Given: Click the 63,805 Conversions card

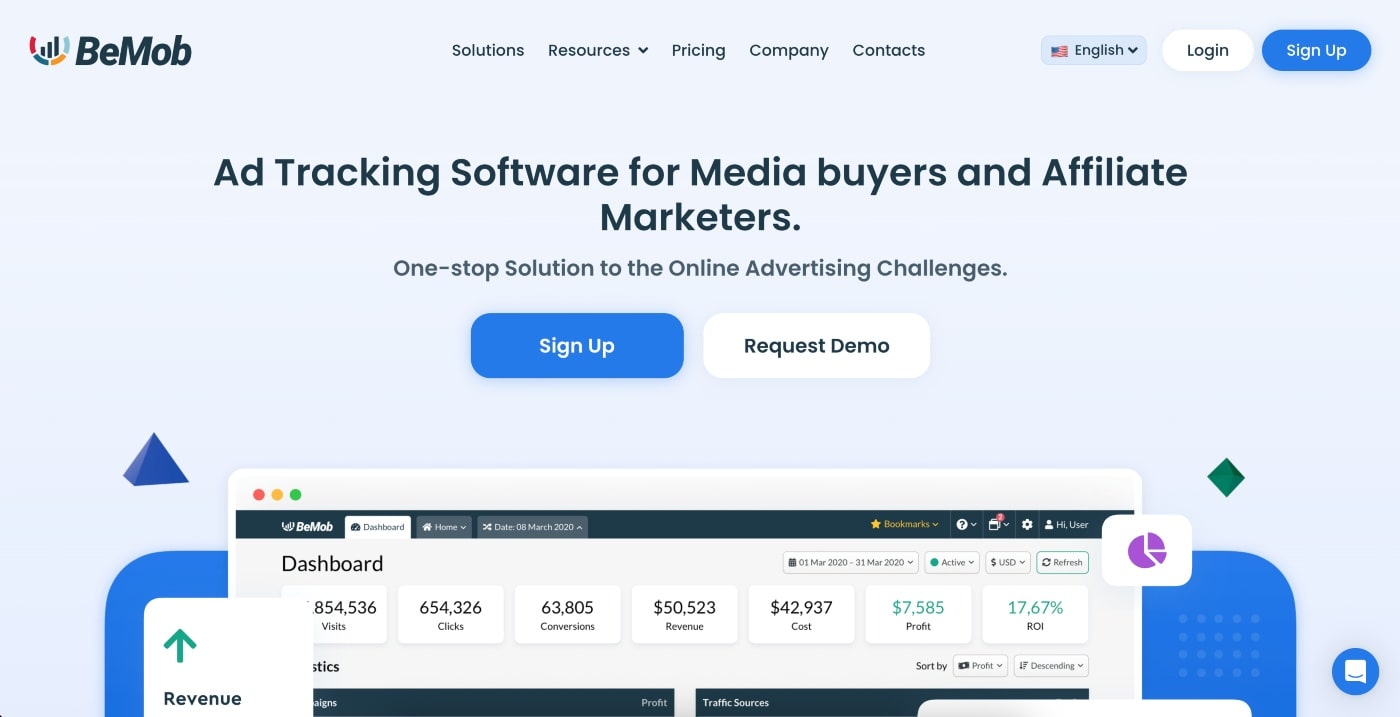Looking at the screenshot, I should tap(568, 614).
